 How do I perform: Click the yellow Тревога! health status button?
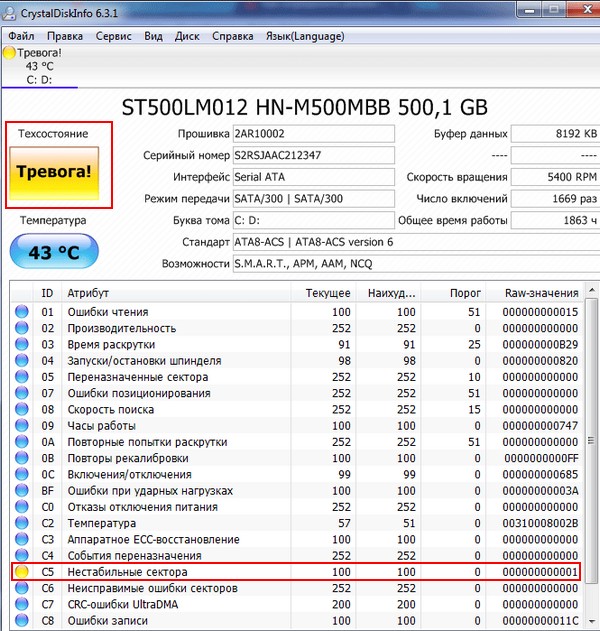click(53, 172)
